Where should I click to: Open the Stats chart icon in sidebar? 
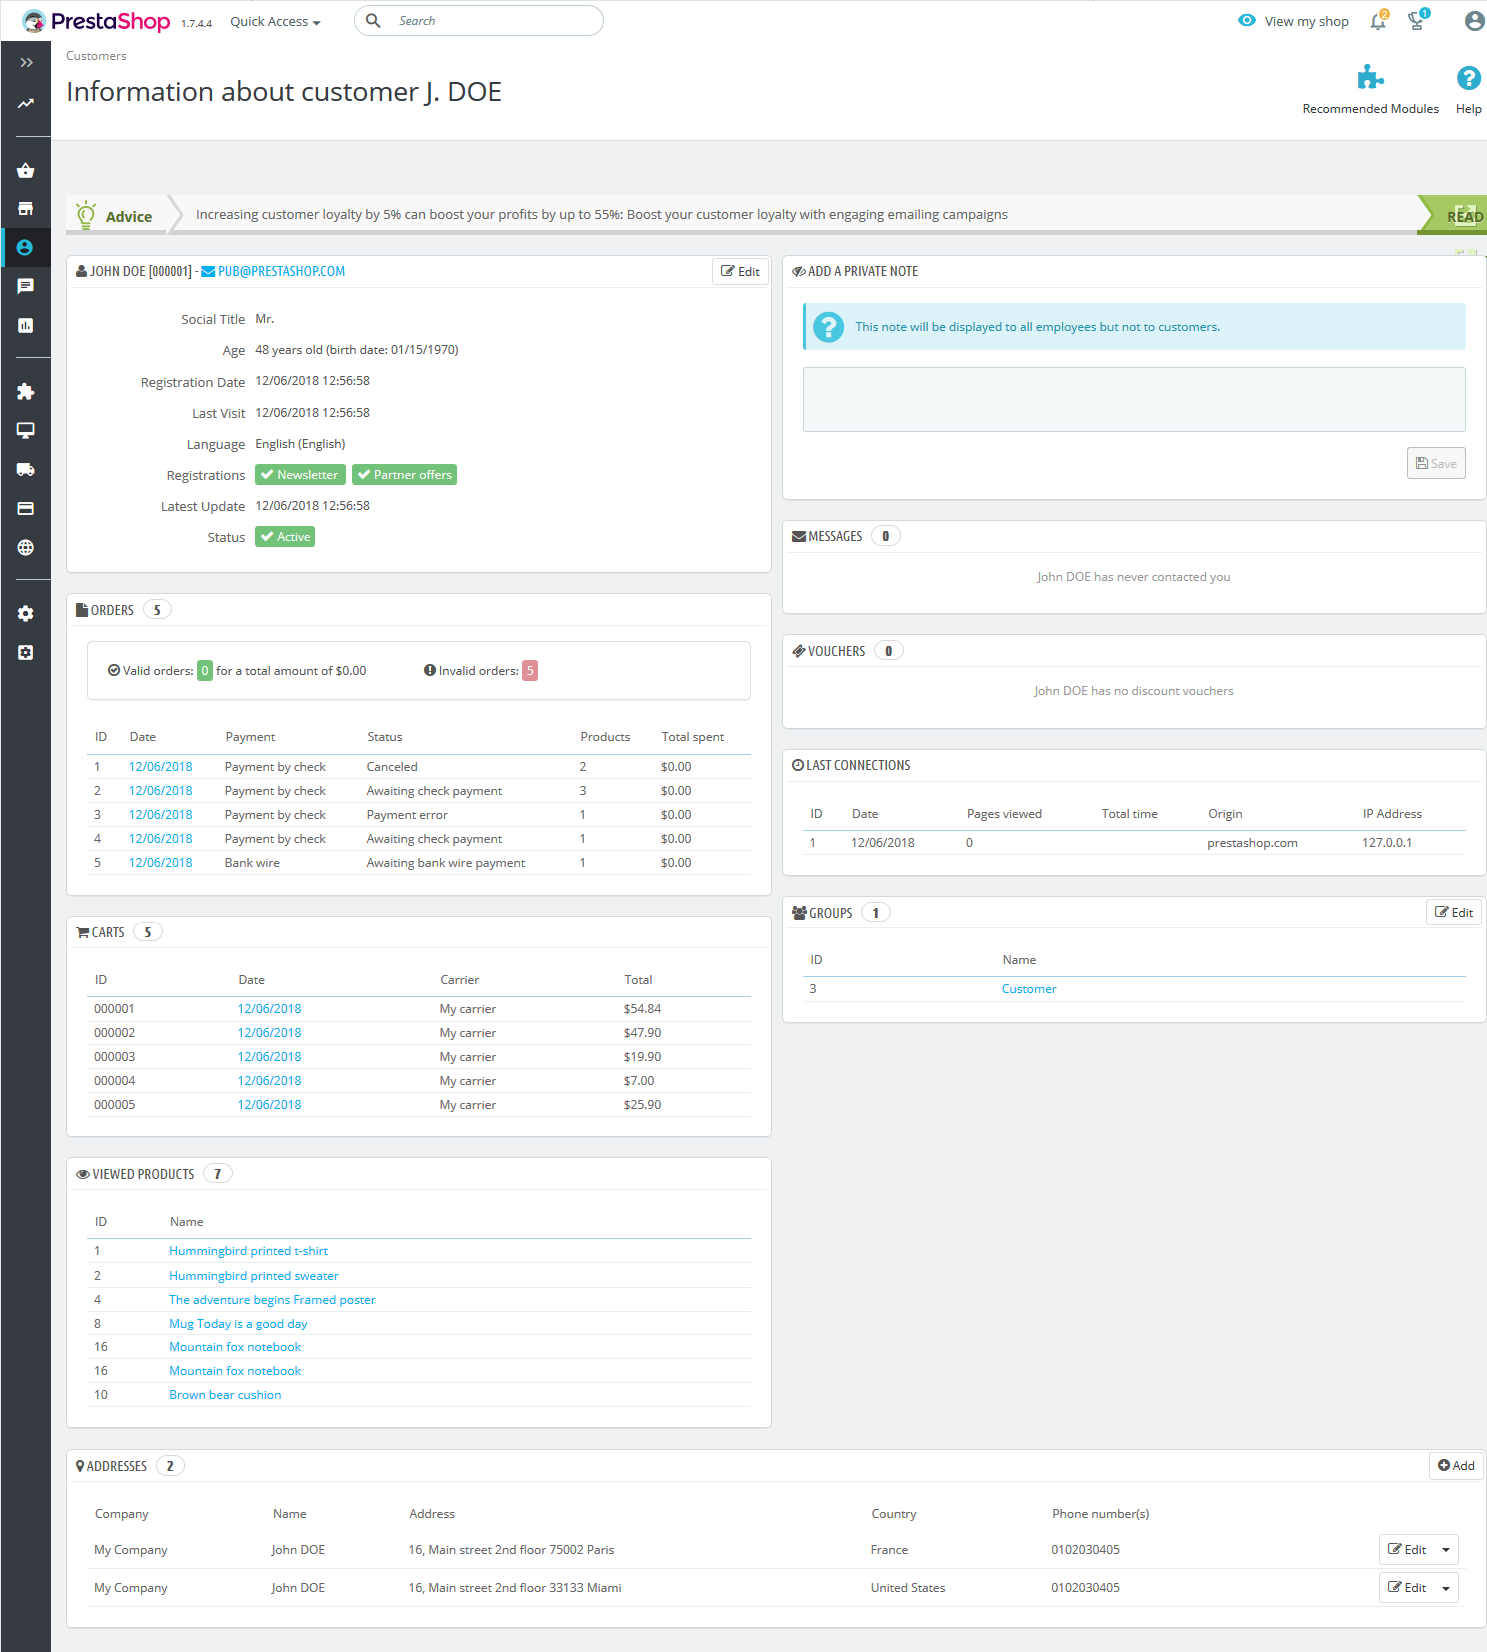[x=25, y=325]
